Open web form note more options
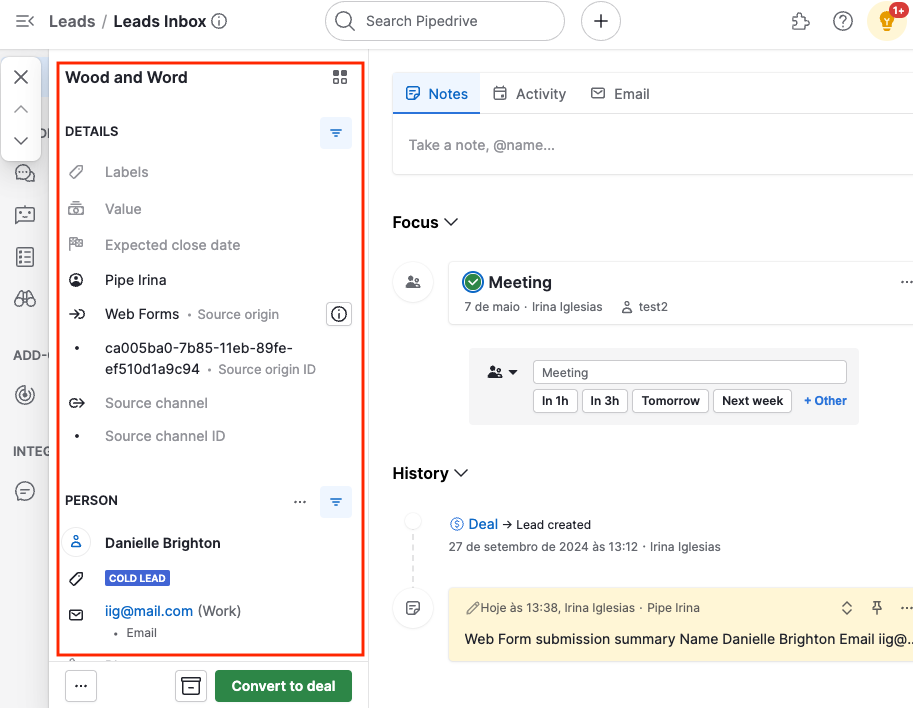The width and height of the screenshot is (913, 708). (905, 608)
